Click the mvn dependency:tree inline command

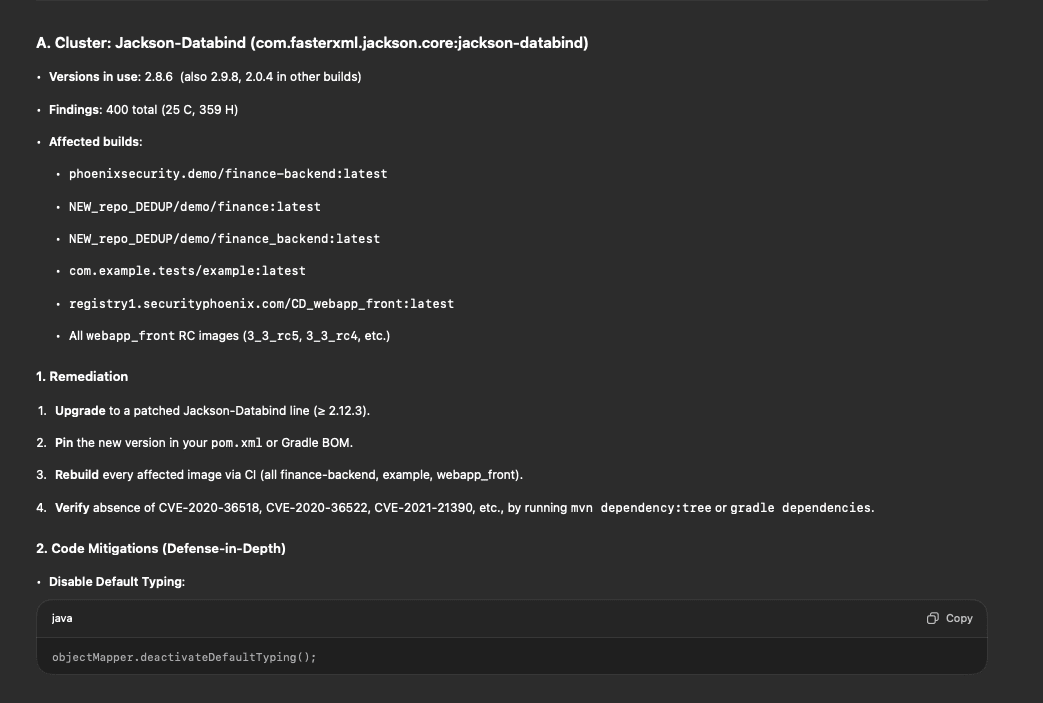641,508
